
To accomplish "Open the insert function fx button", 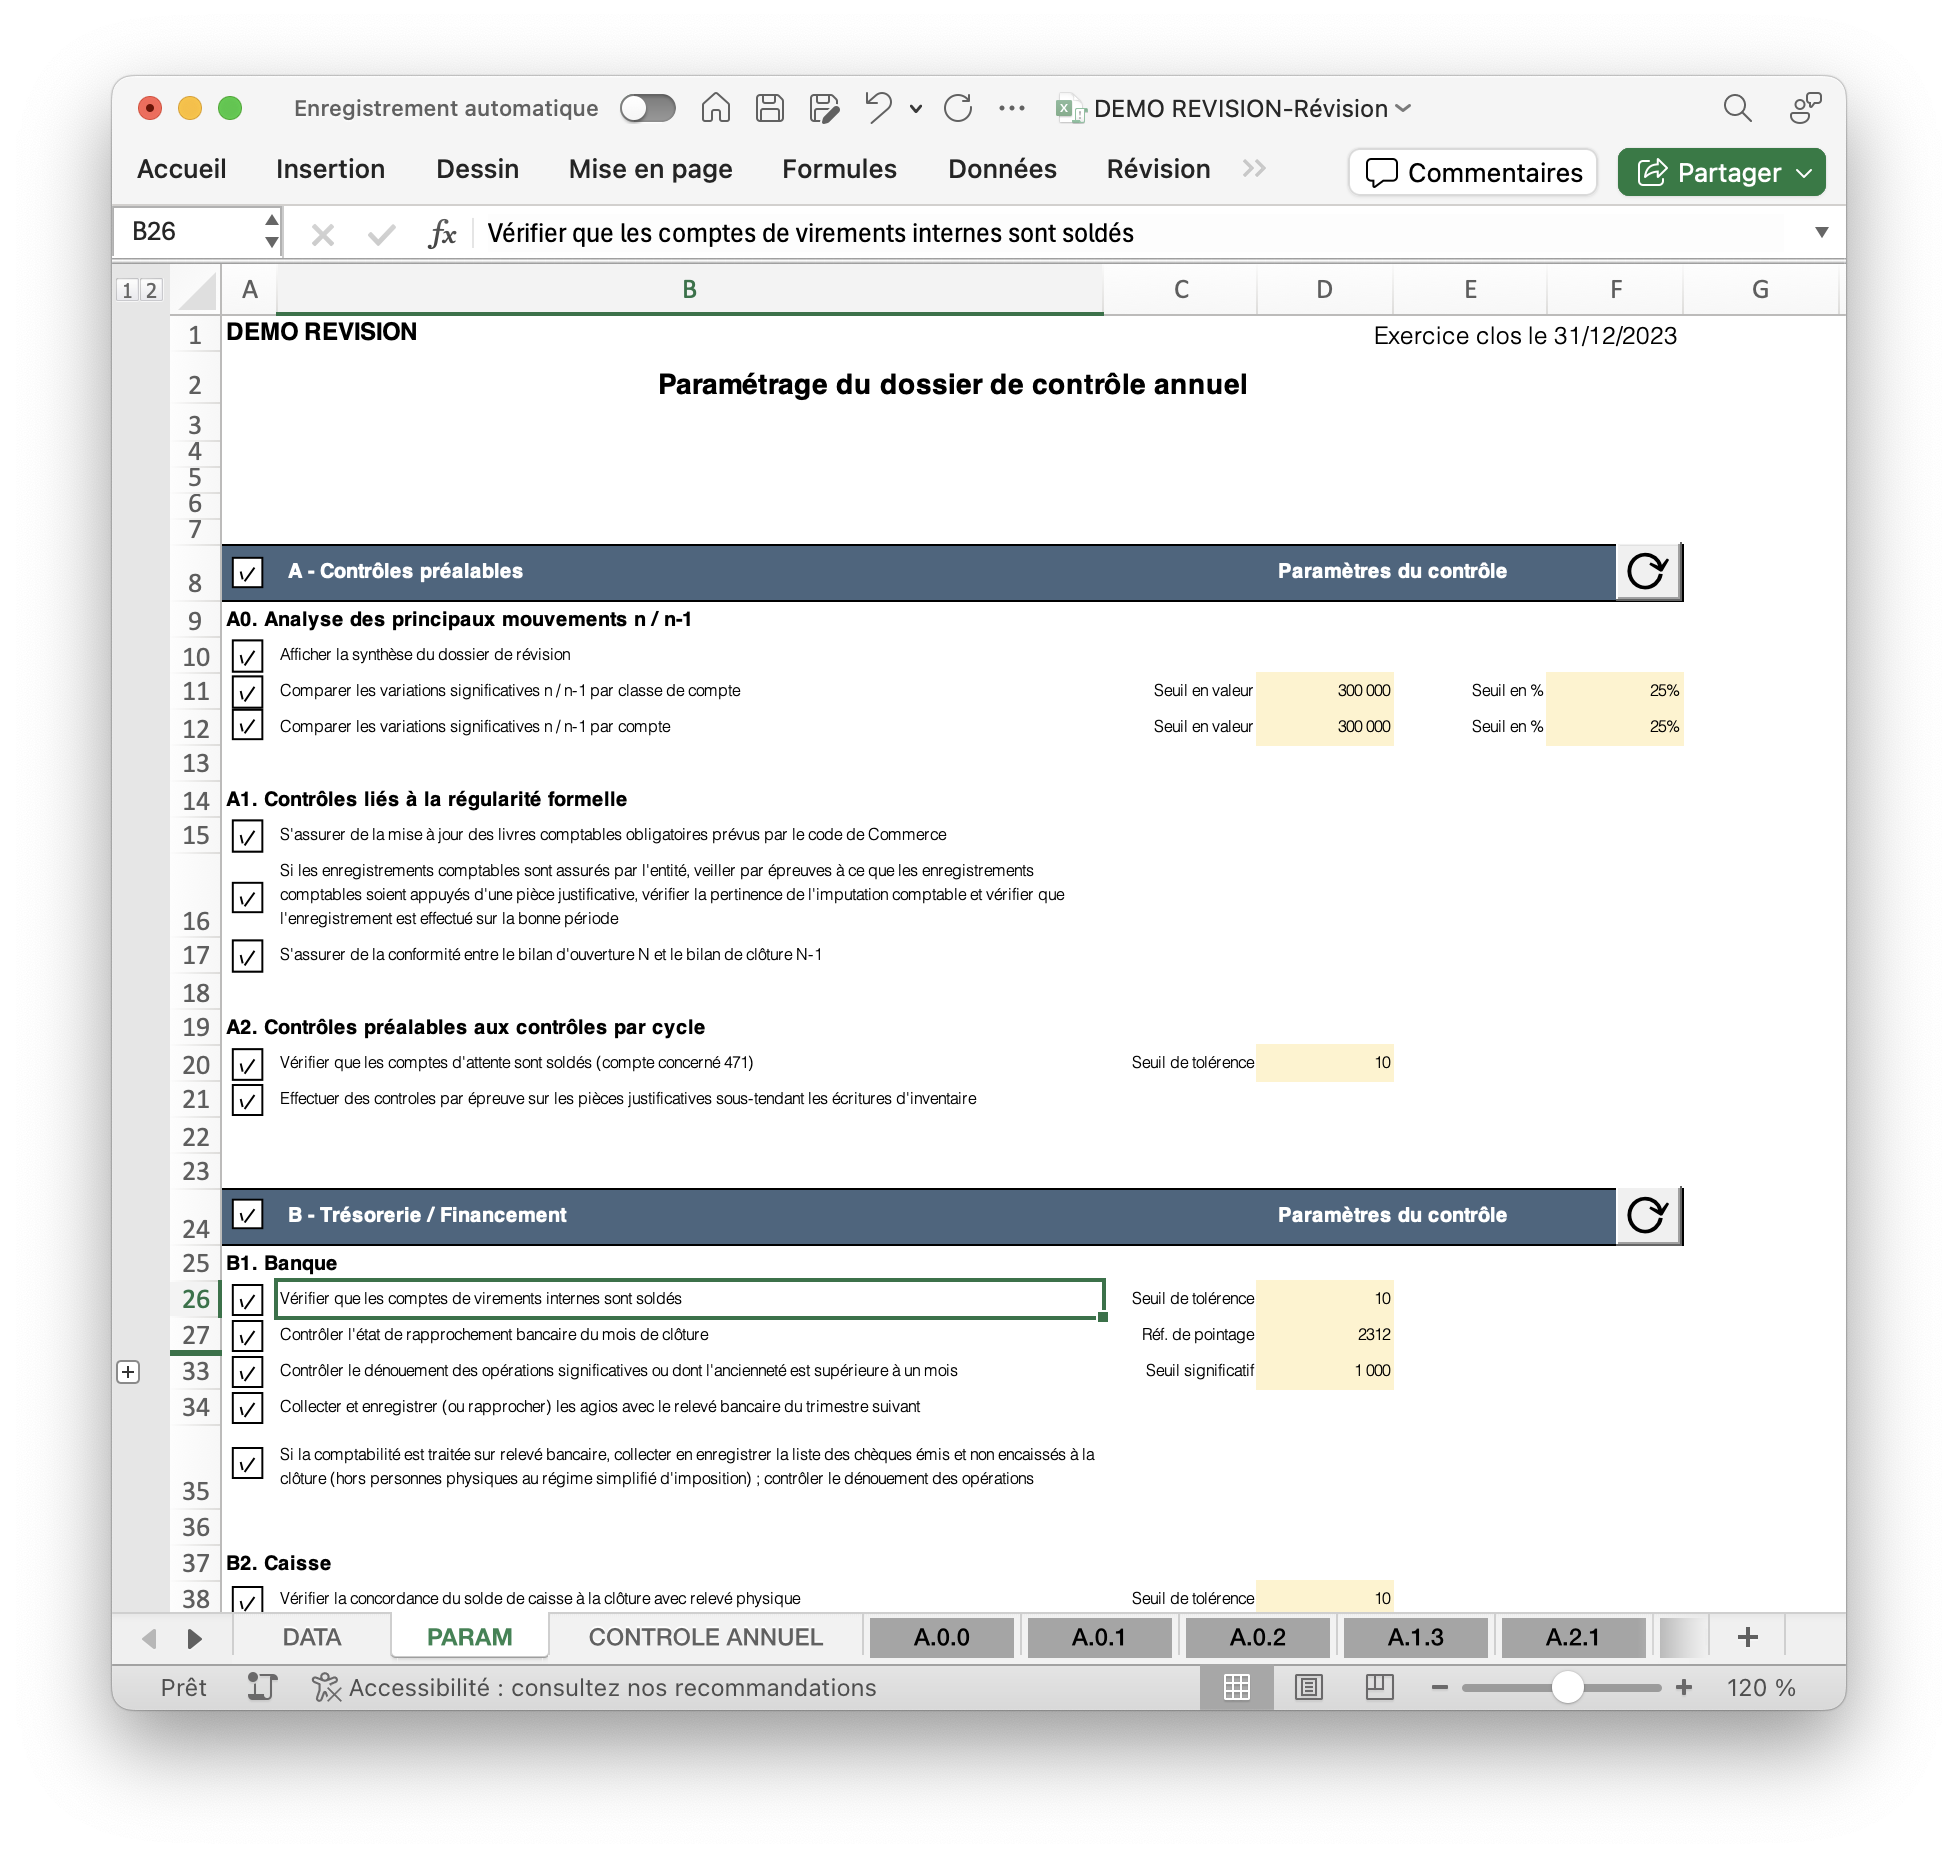I will (441, 234).
